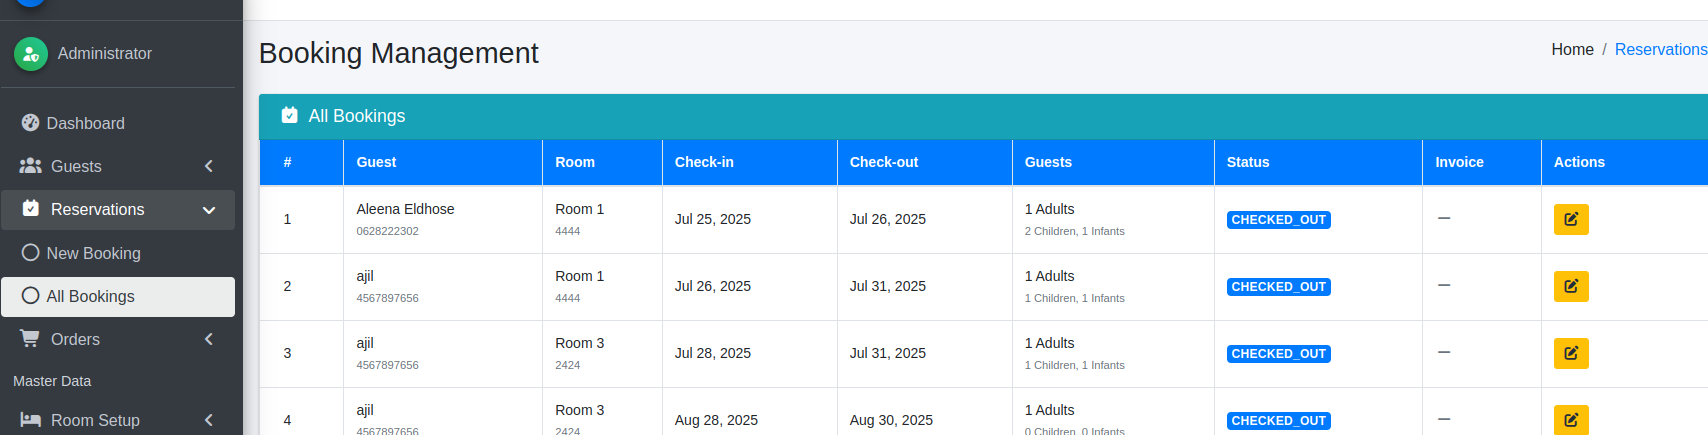Screen dimensions: 1708x435
Task: Collapse the Reservations menu chevron
Action: point(209,210)
